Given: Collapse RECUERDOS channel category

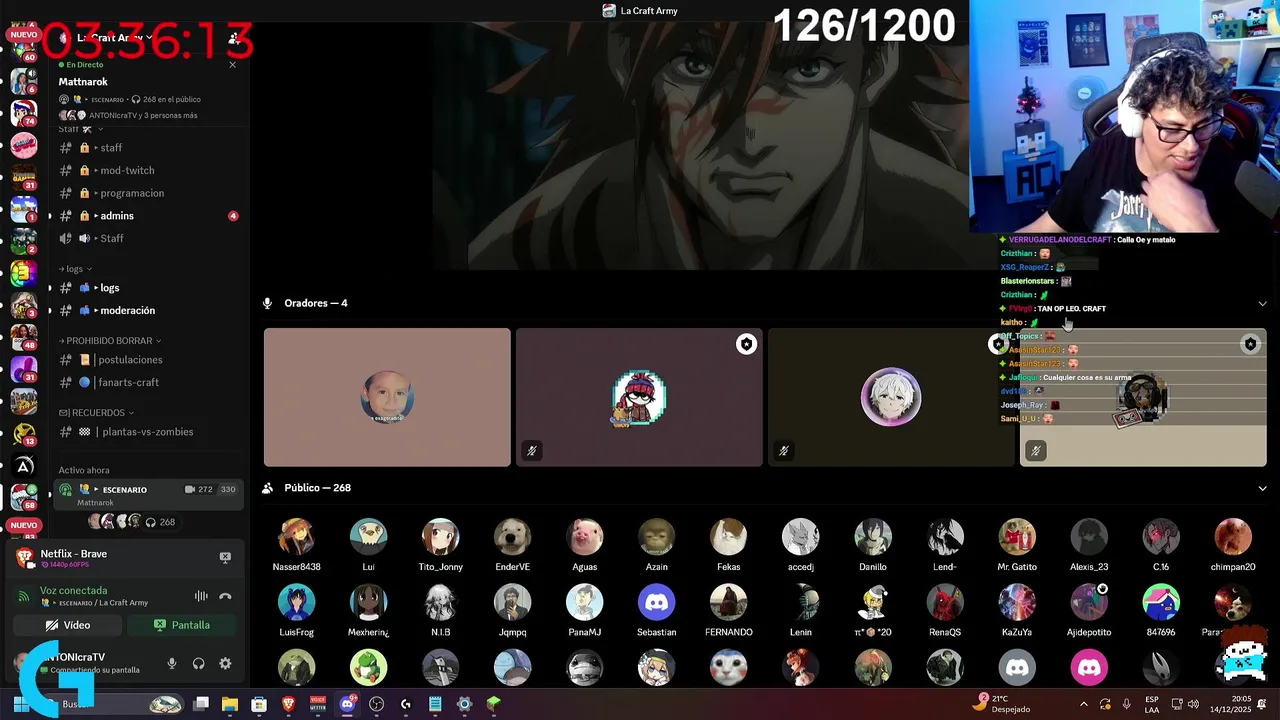Looking at the screenshot, I should [97, 412].
